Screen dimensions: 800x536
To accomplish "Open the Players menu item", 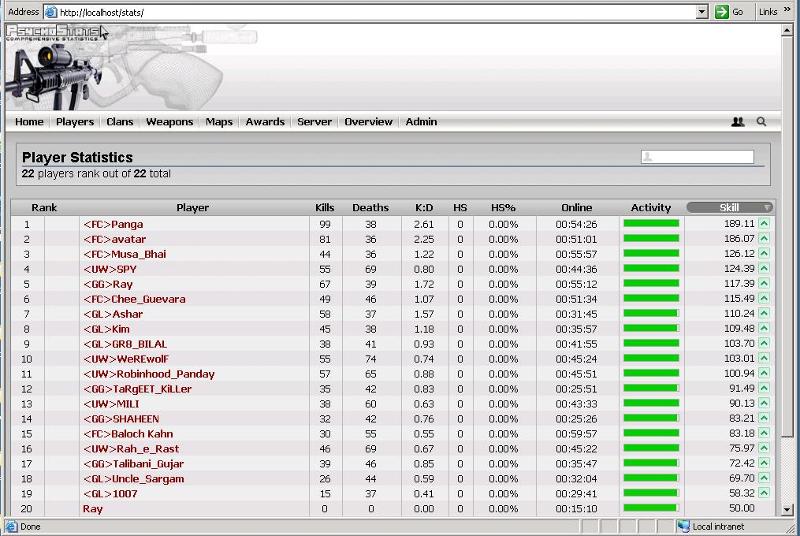I will [x=75, y=121].
